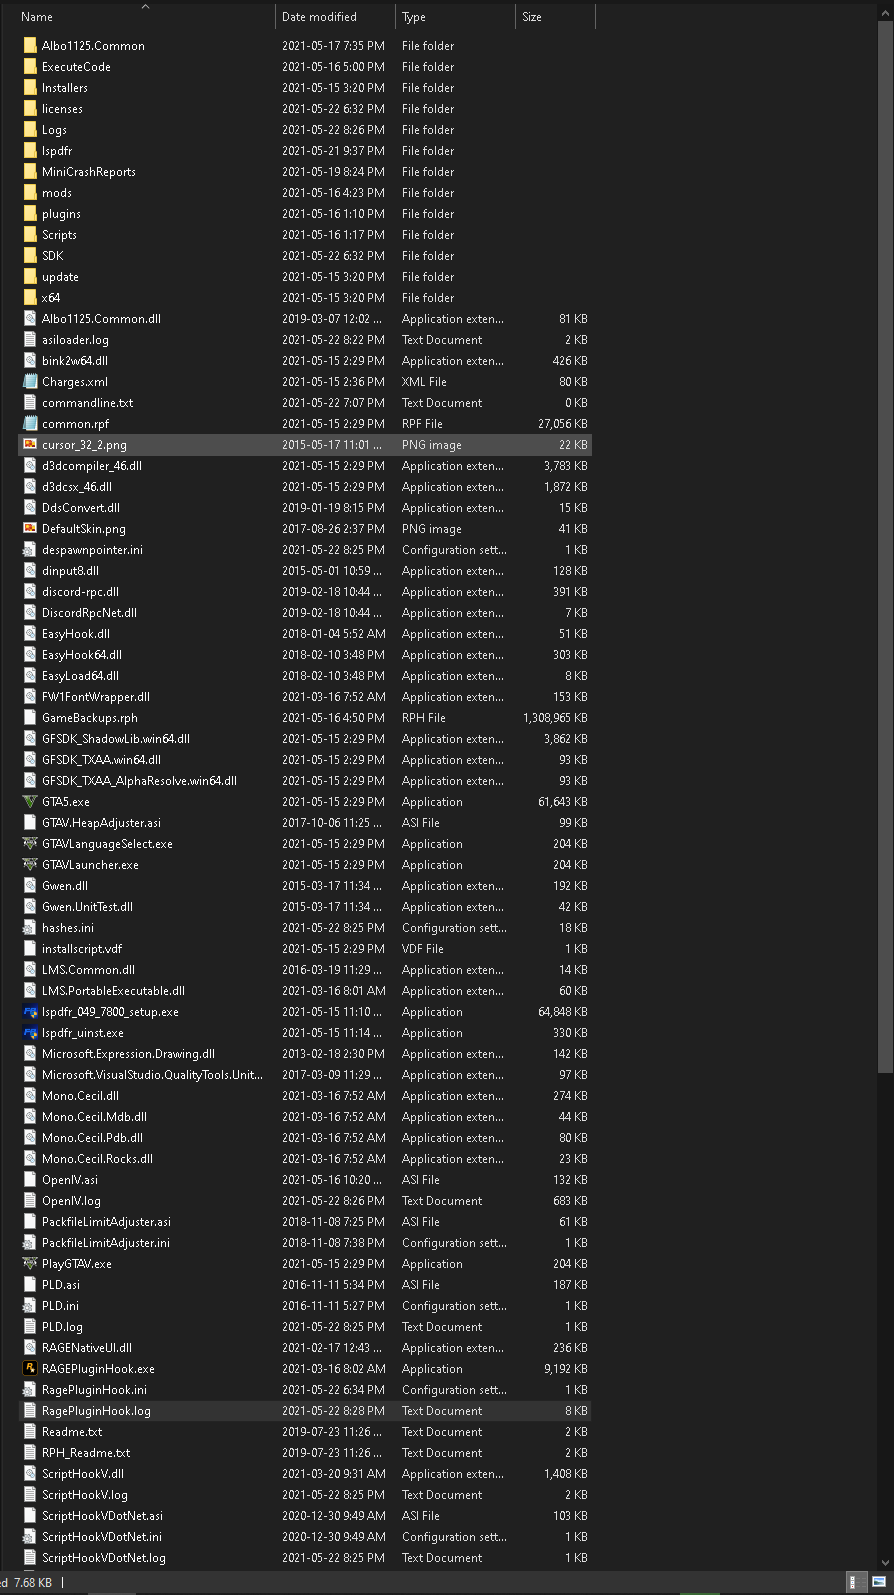Click the lspdfr_049_7800_setup.exe icon
This screenshot has height=1595, width=894.
pos(30,1012)
